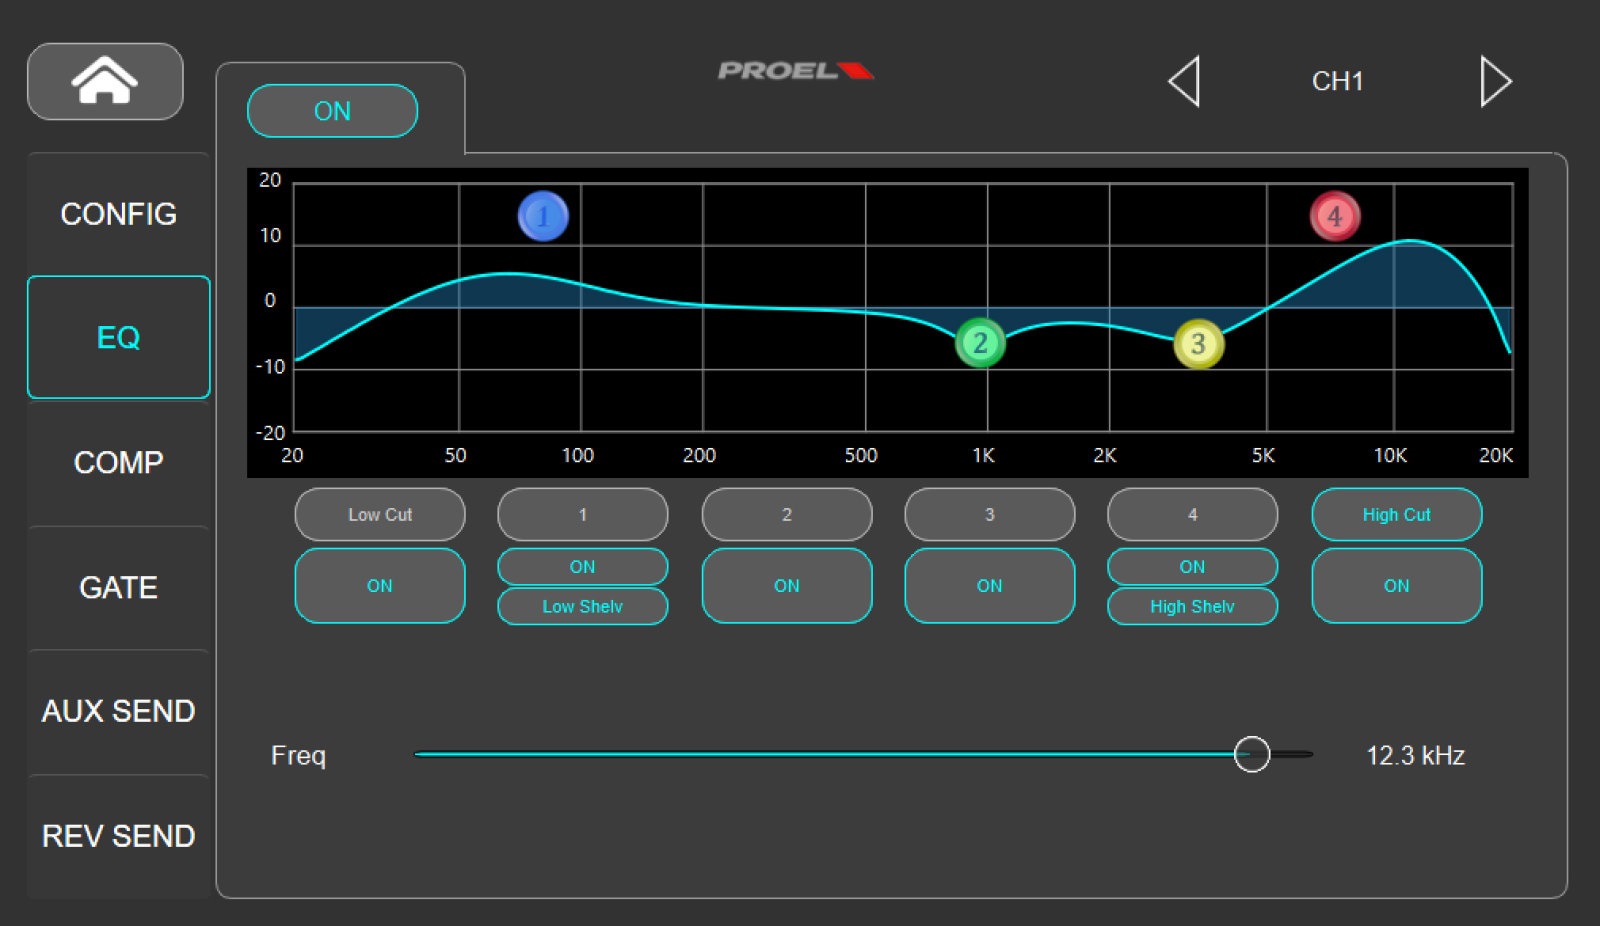Click the Freq slider handle
The height and width of the screenshot is (926, 1600).
pyautogui.click(x=1251, y=754)
